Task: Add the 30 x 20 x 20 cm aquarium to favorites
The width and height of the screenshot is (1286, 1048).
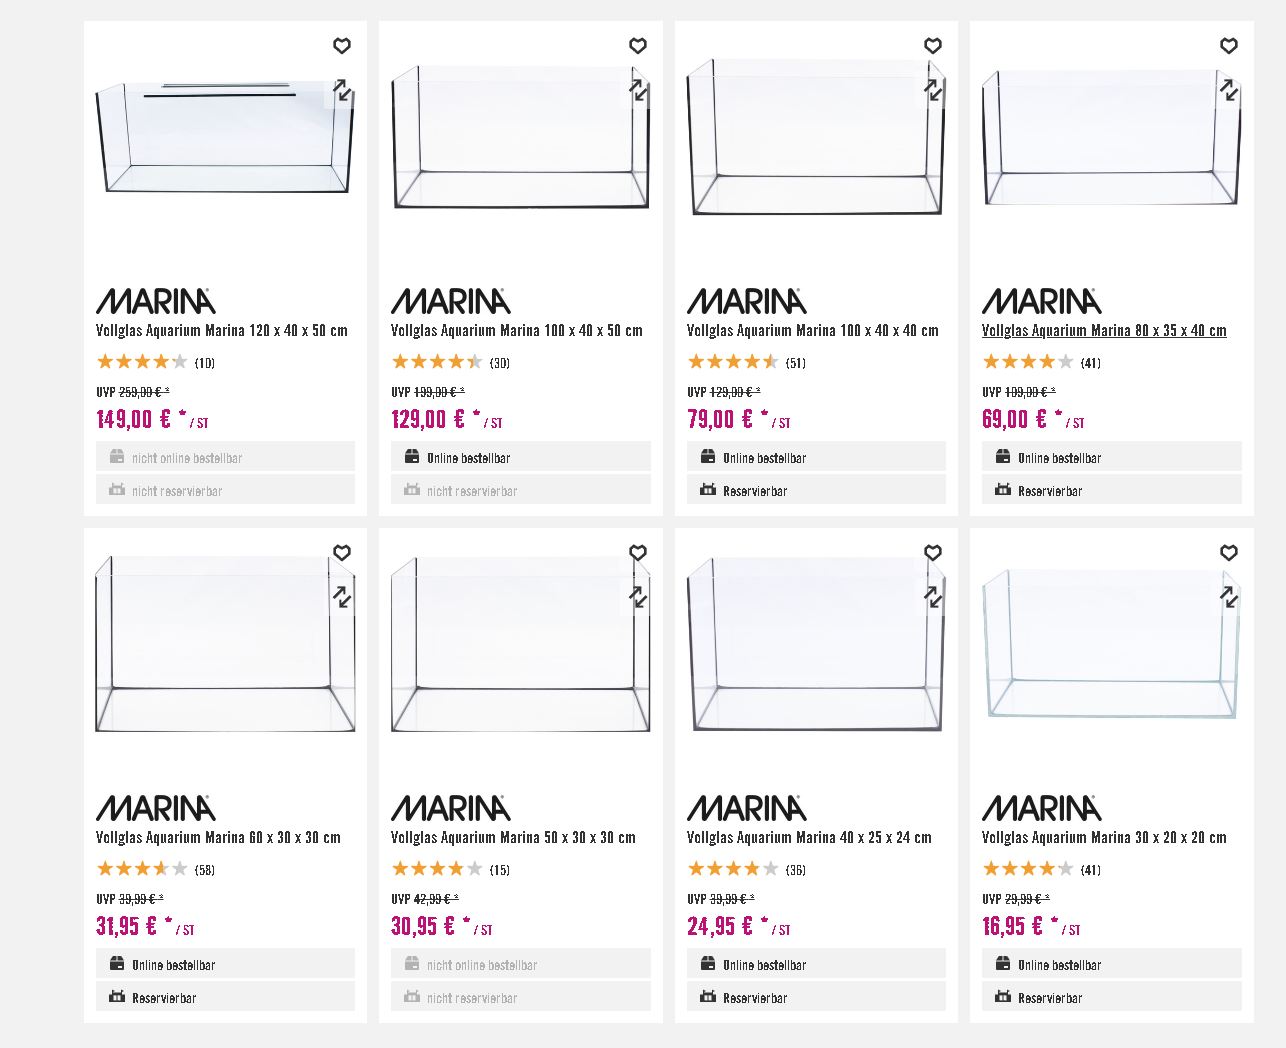Action: (1229, 553)
